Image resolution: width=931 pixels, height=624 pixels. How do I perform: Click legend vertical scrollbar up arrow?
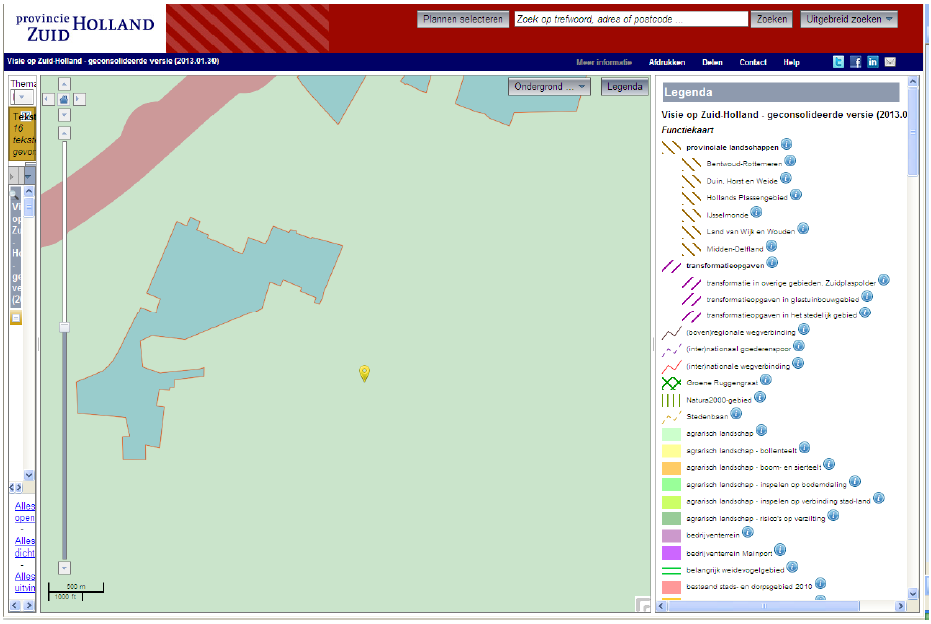coord(913,81)
